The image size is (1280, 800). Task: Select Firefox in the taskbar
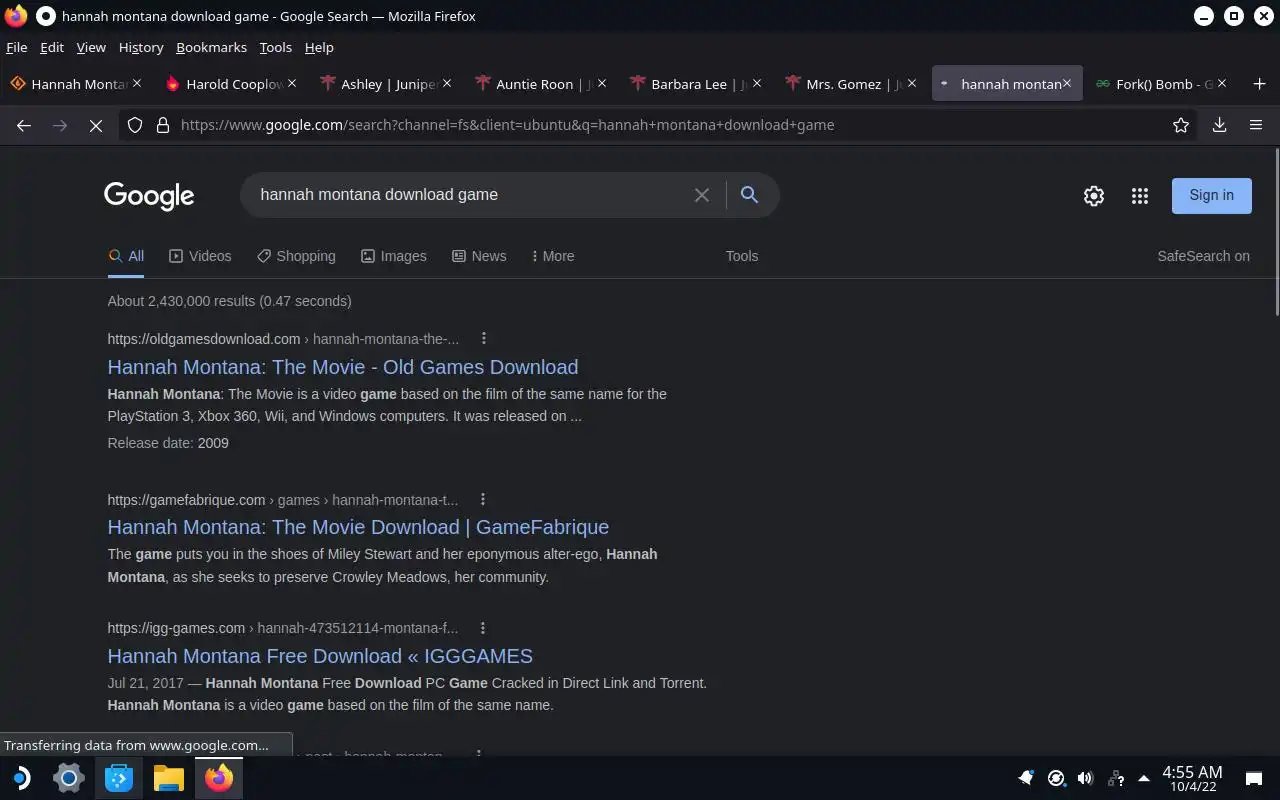point(219,778)
